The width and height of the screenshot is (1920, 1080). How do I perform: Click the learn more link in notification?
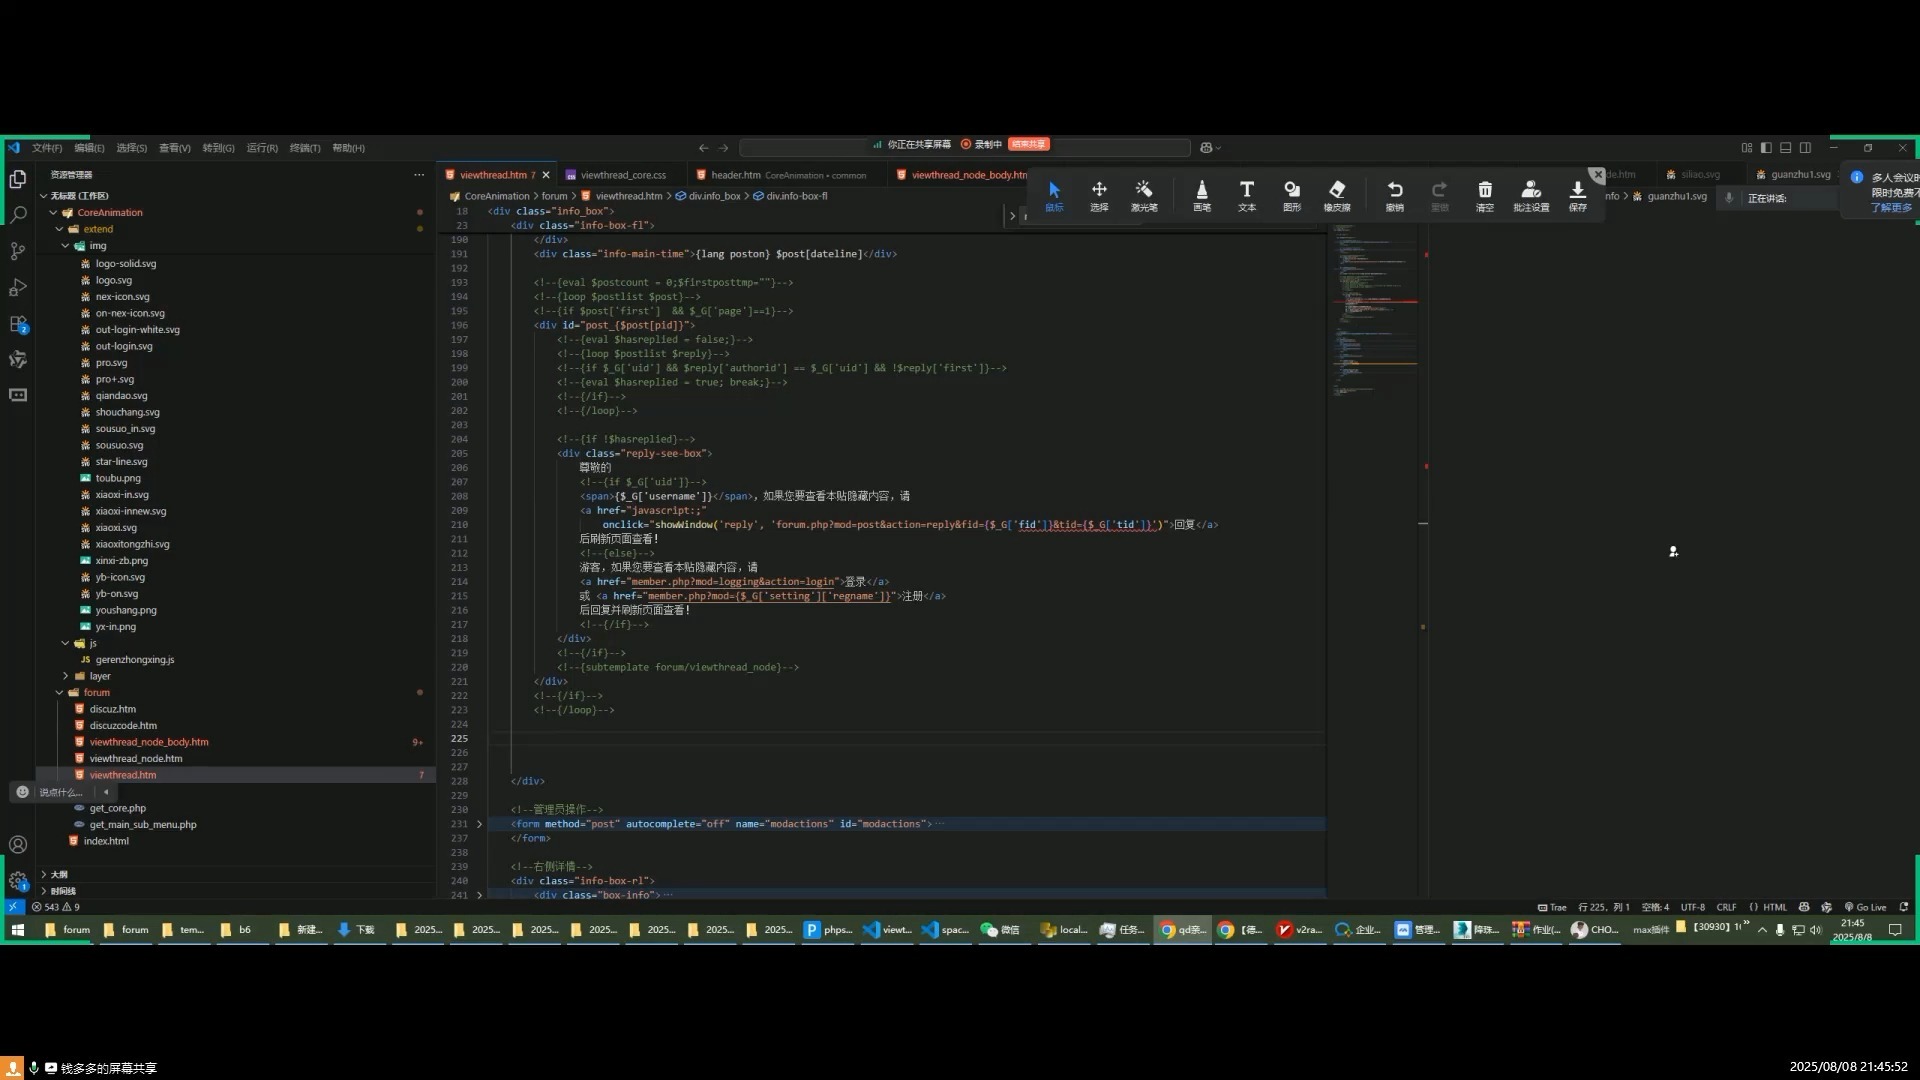point(1891,208)
